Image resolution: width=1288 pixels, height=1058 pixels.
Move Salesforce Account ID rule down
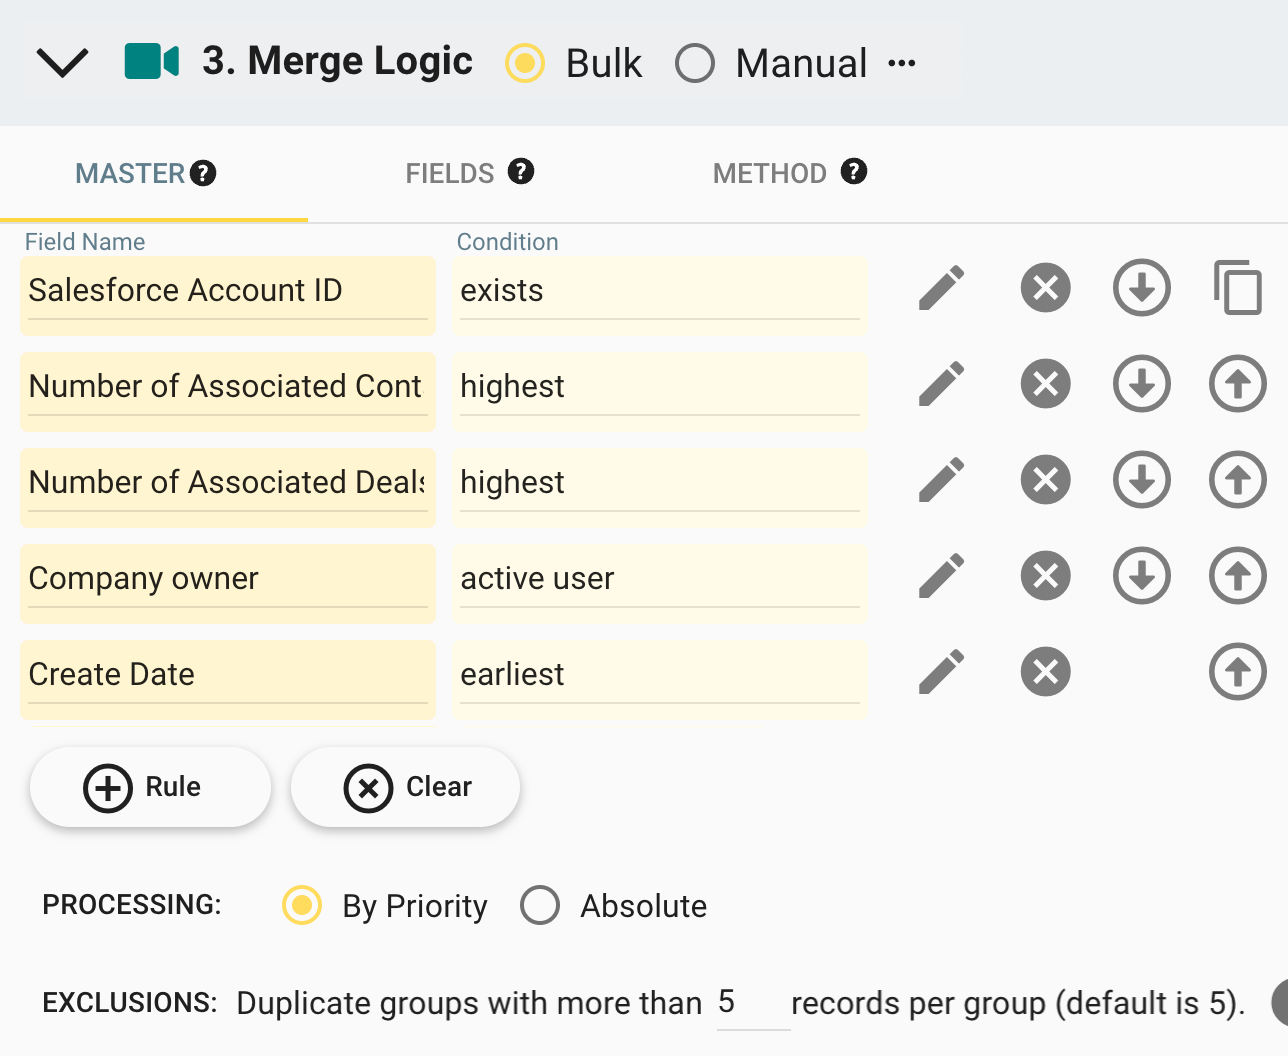(x=1141, y=288)
